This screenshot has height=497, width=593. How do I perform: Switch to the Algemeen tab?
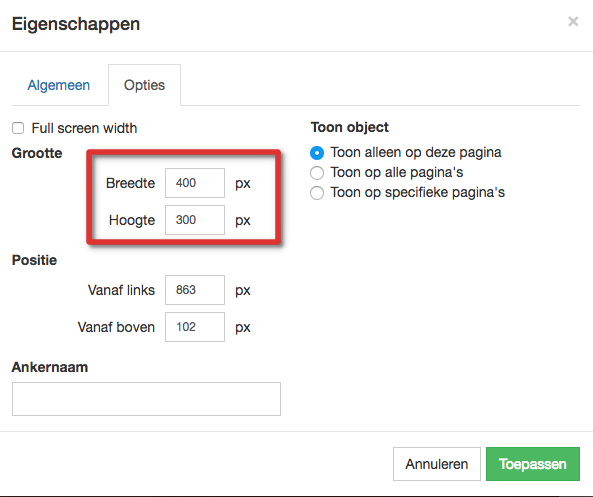pyautogui.click(x=59, y=85)
